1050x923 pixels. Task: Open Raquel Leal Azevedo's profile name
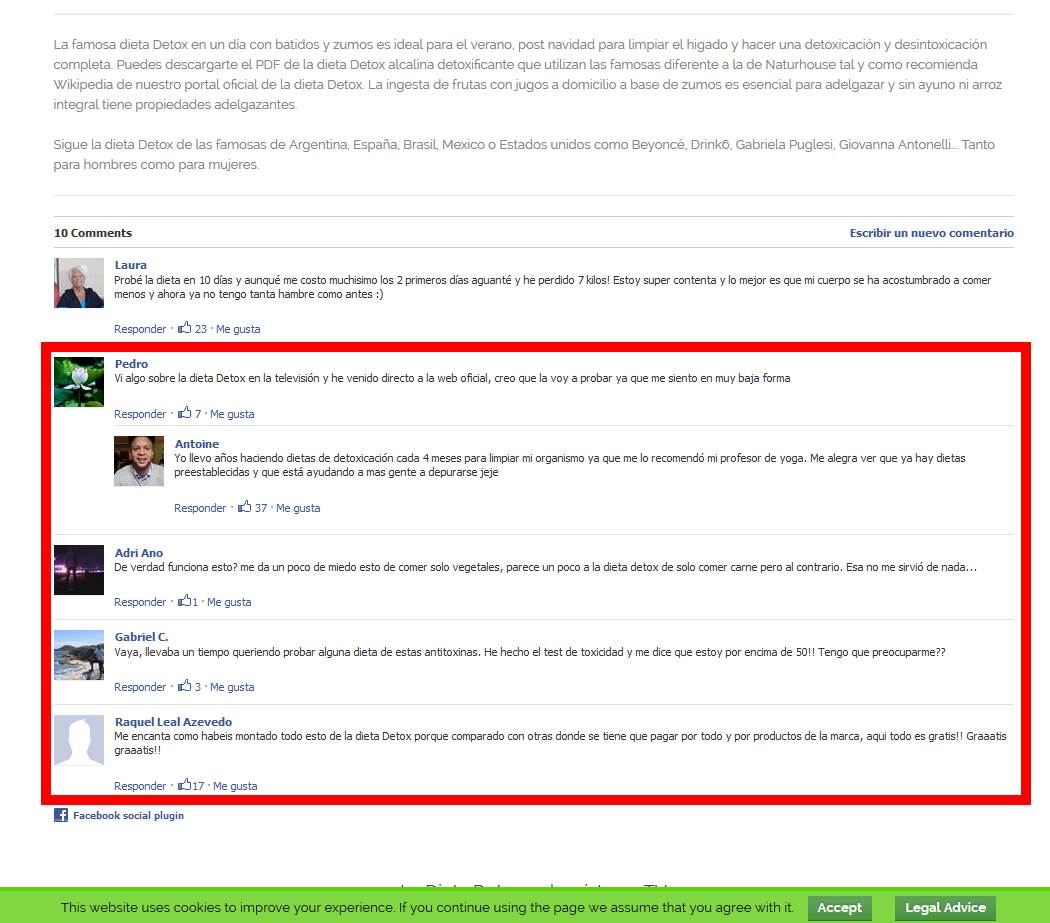pos(173,722)
